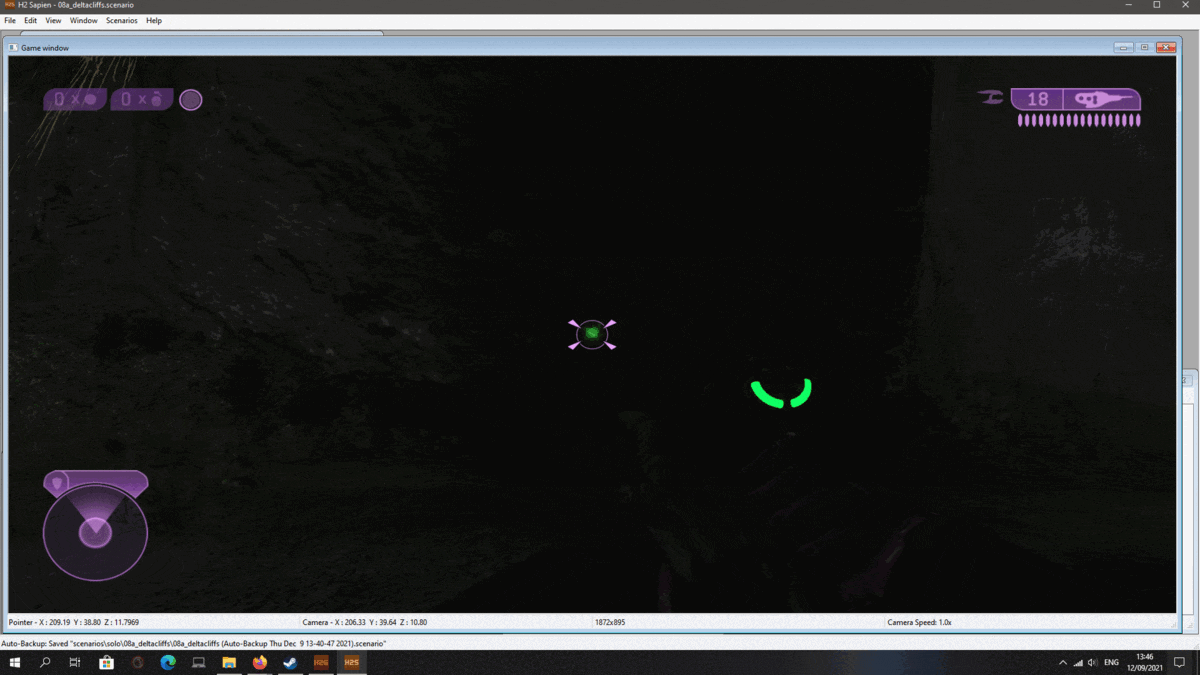Open network status in system tray
The image size is (1200, 675).
pyautogui.click(x=1078, y=662)
